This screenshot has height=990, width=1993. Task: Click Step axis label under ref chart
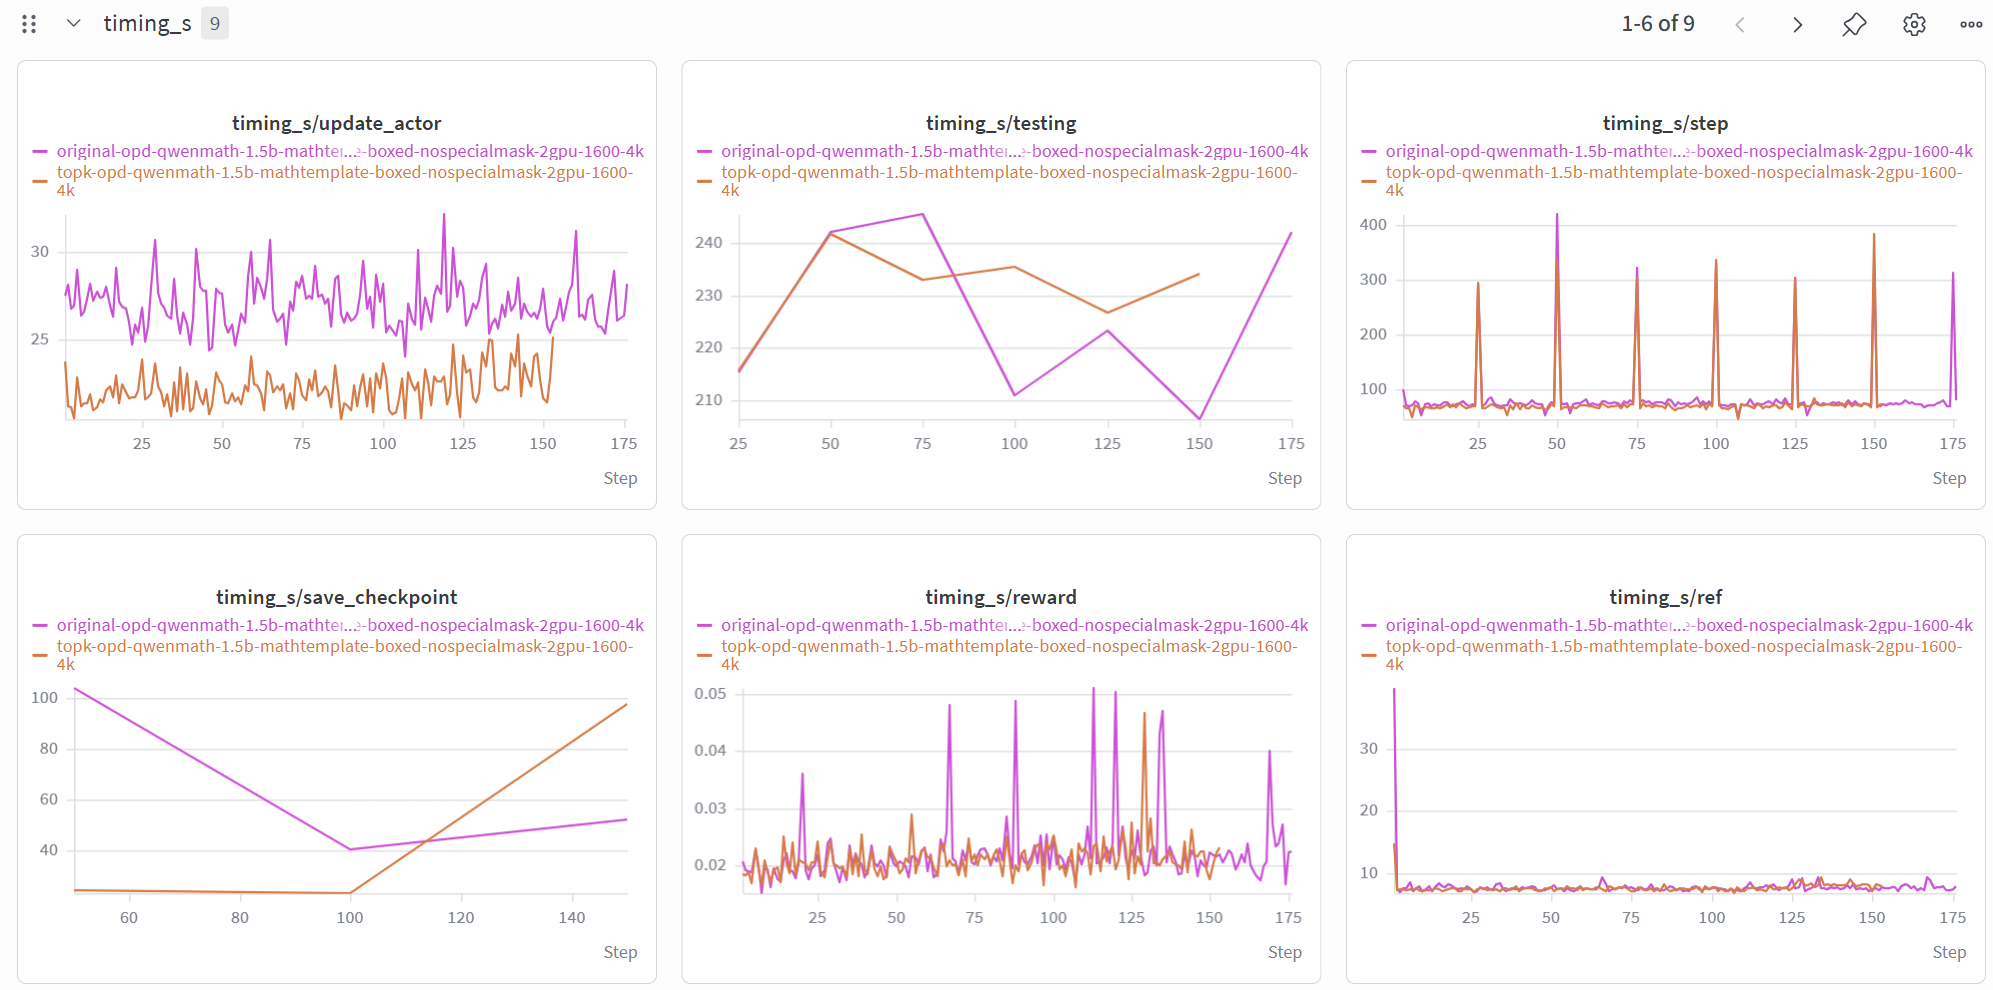(1949, 953)
